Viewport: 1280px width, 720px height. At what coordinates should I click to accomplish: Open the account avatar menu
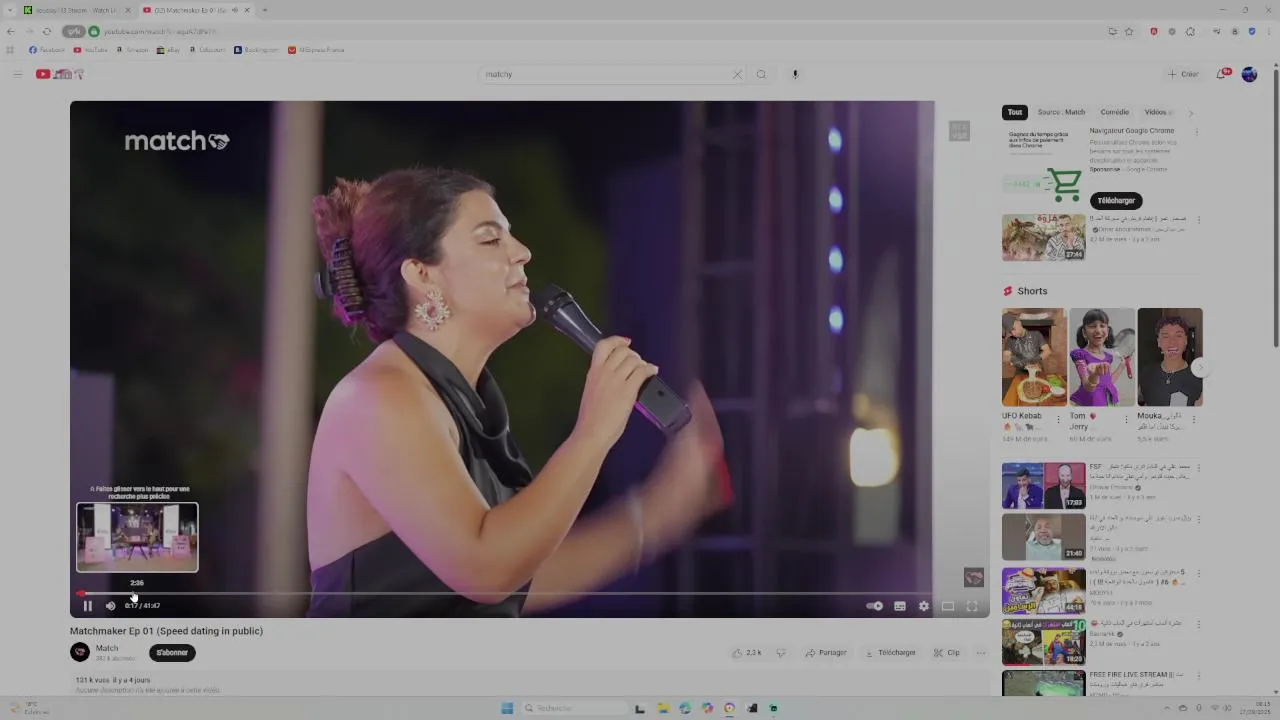point(1249,74)
